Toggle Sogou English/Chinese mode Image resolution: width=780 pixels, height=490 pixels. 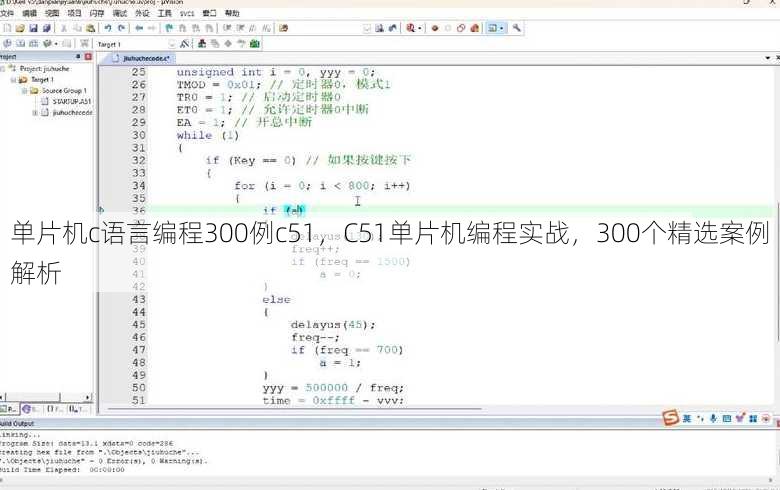(686, 418)
